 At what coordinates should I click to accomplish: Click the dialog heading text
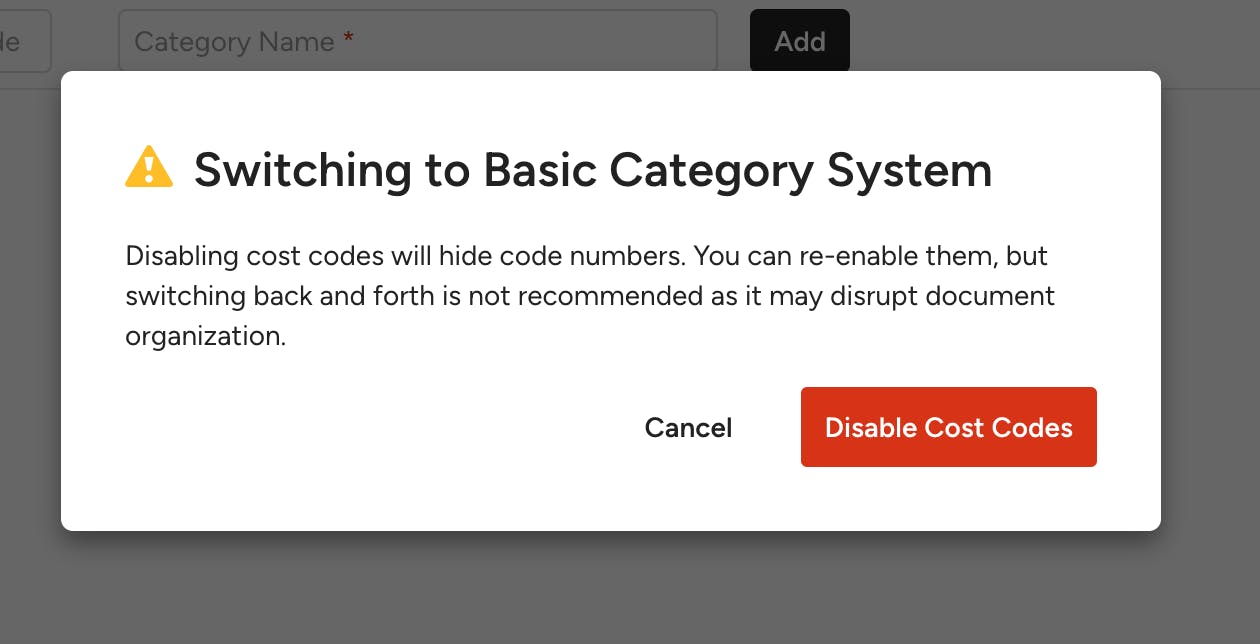coord(592,170)
